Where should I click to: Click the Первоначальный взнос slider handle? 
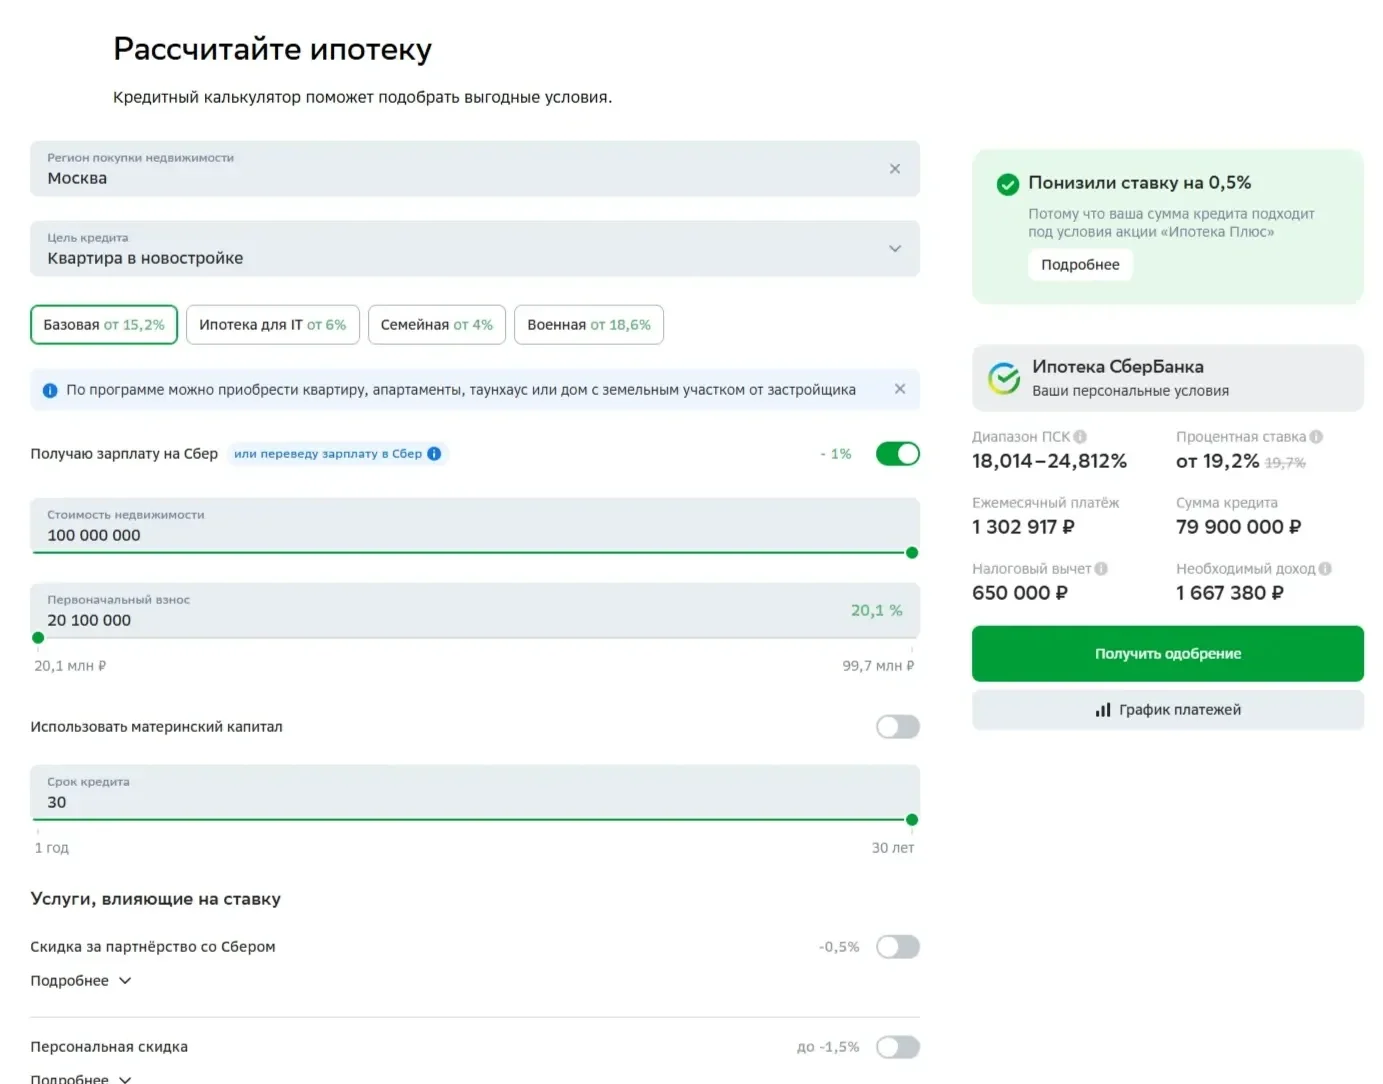pos(38,638)
